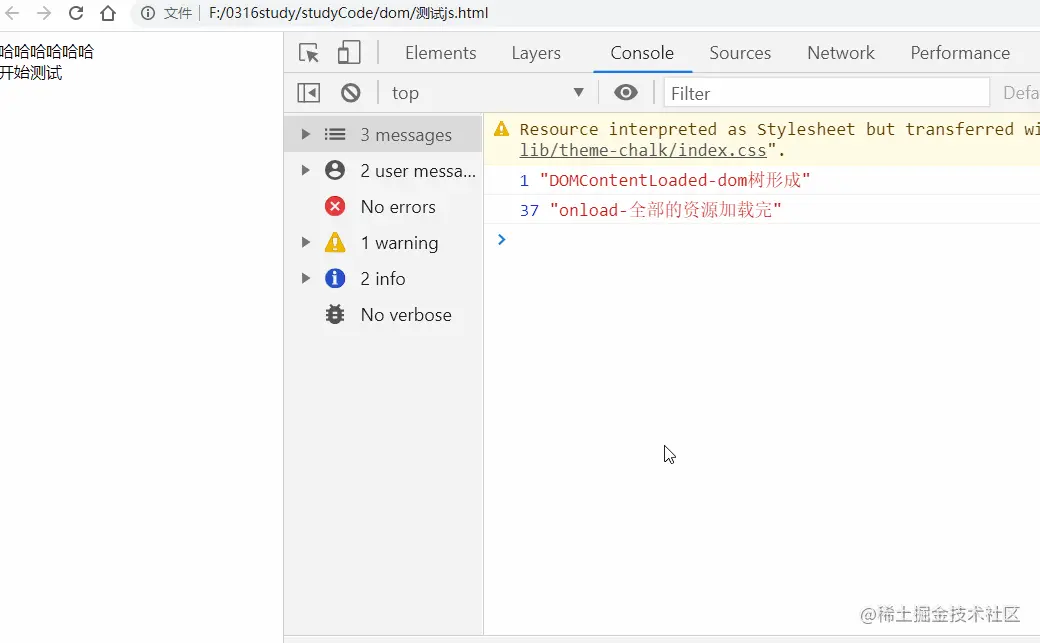This screenshot has width=1040, height=643.
Task: Click the clear console icon
Action: click(x=351, y=92)
